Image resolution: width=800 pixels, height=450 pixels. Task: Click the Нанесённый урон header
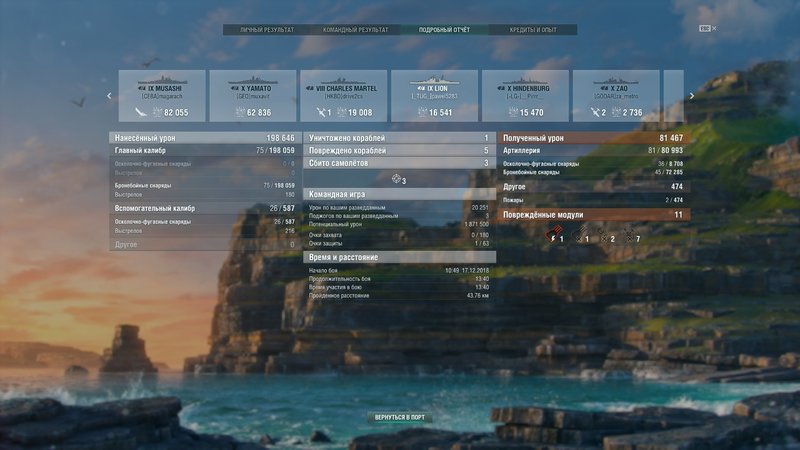pos(204,138)
